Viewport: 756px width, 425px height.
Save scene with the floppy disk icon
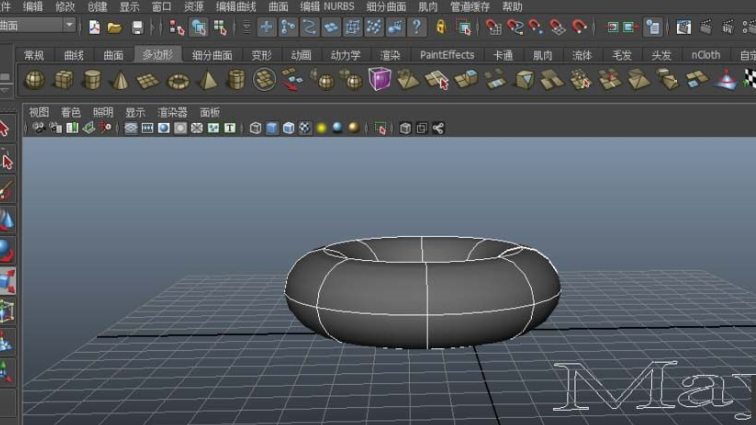click(138, 27)
